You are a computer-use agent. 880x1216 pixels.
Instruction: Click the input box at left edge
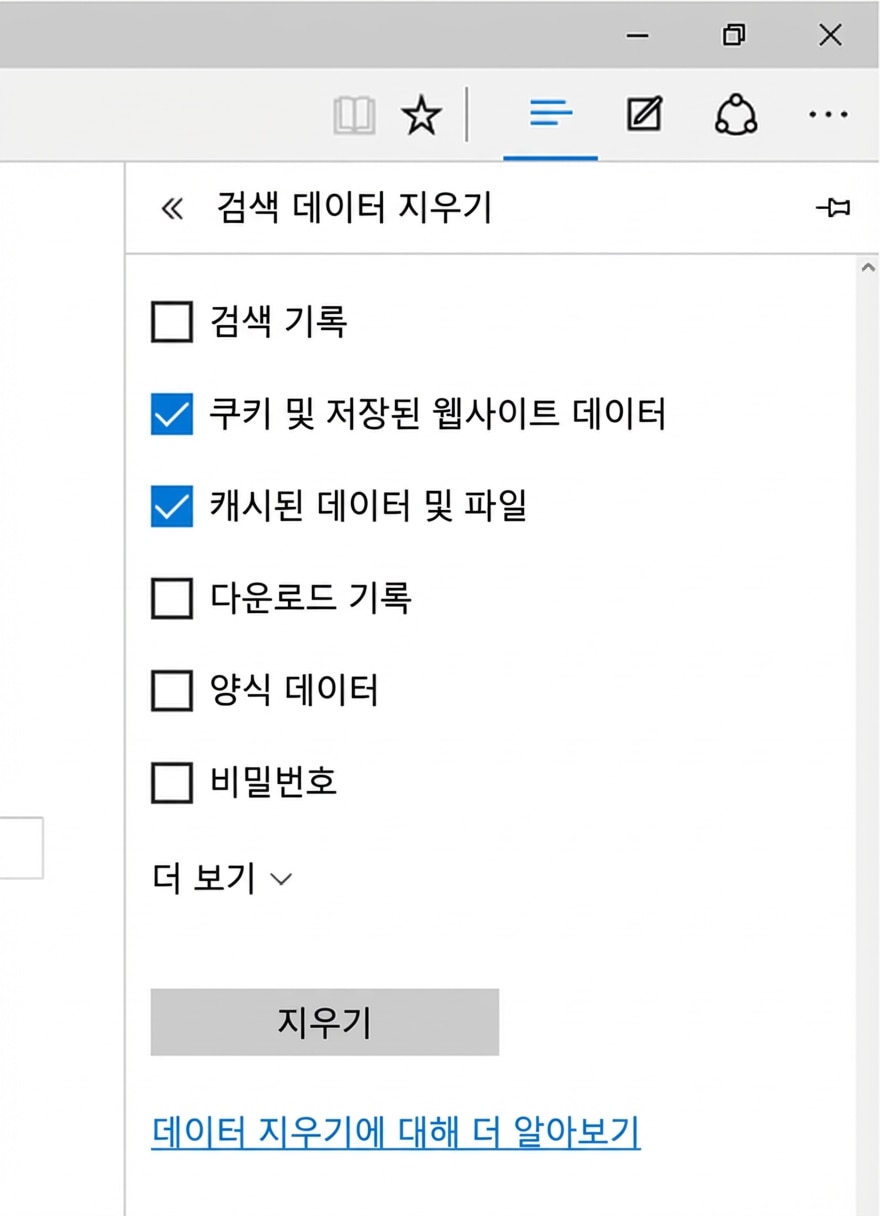point(20,848)
